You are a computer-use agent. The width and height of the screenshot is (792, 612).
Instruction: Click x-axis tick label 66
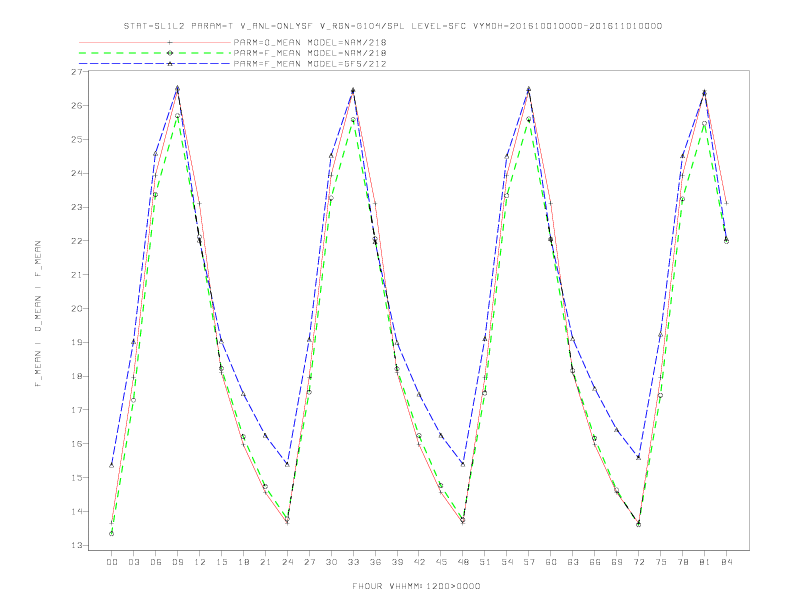point(595,562)
